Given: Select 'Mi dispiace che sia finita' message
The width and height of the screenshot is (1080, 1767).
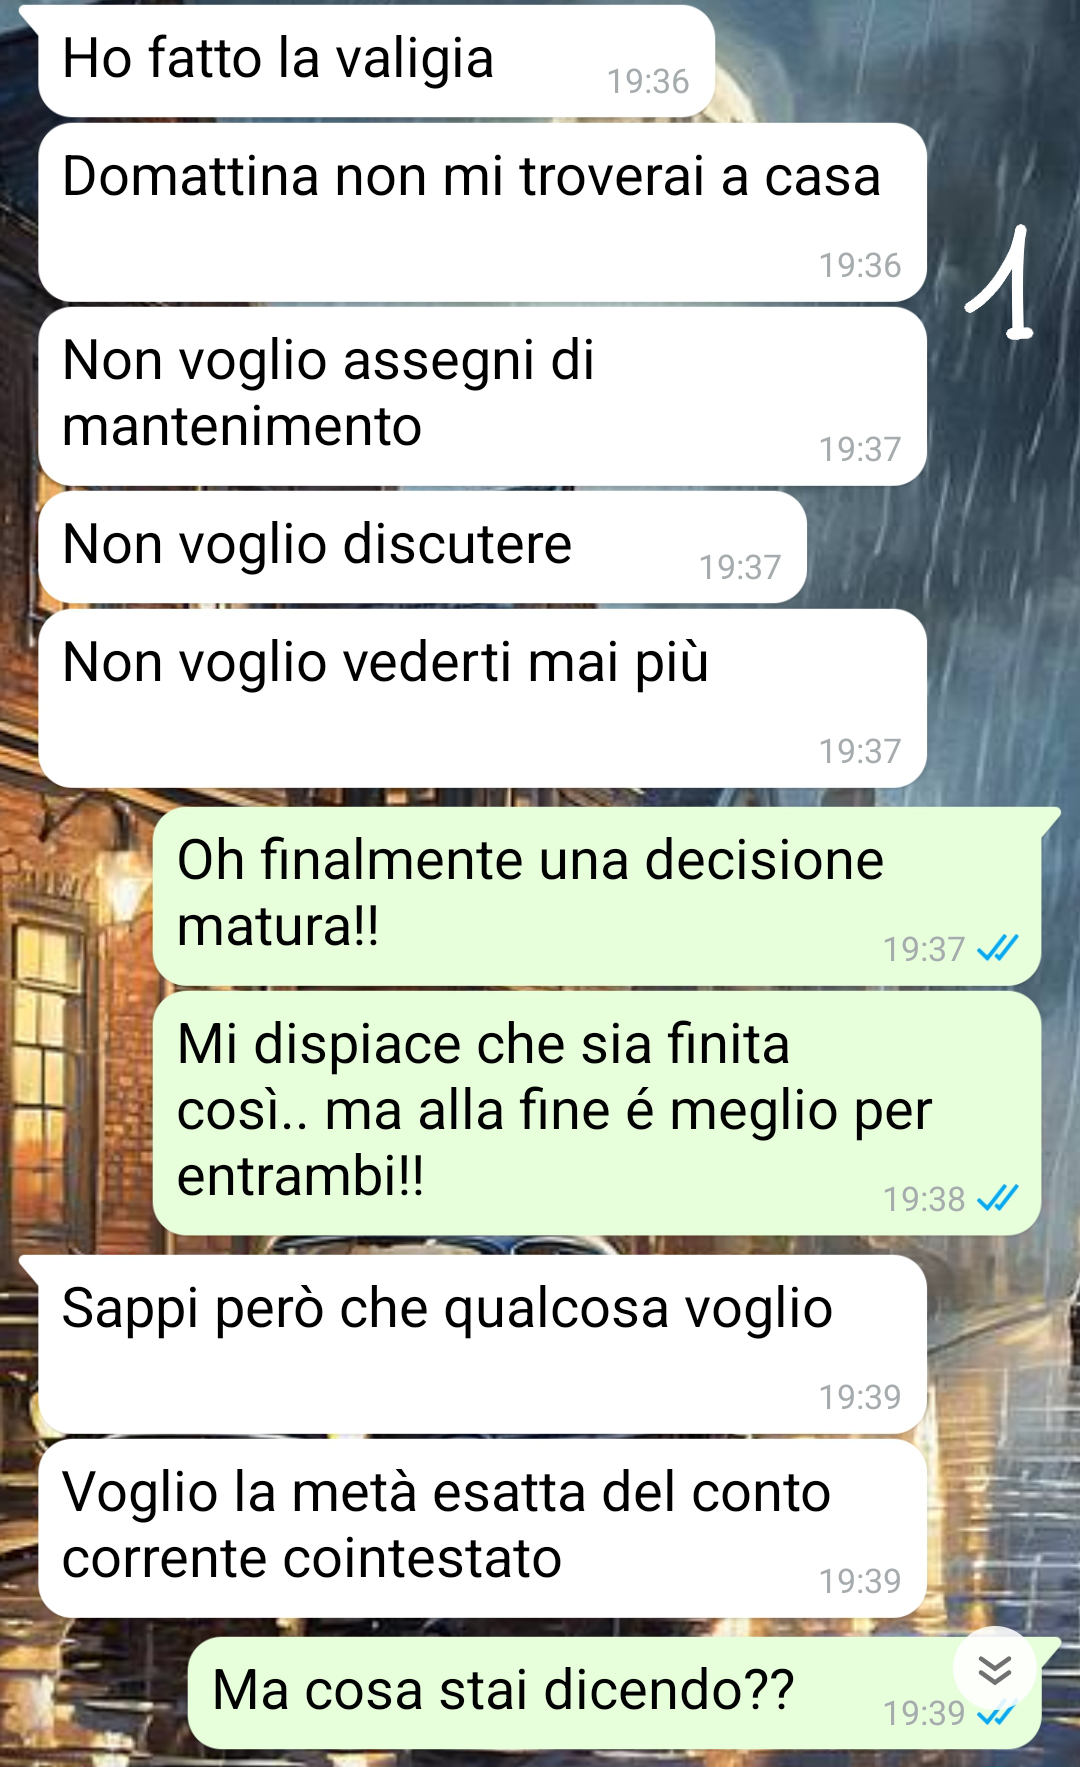Looking at the screenshot, I should coord(597,1113).
